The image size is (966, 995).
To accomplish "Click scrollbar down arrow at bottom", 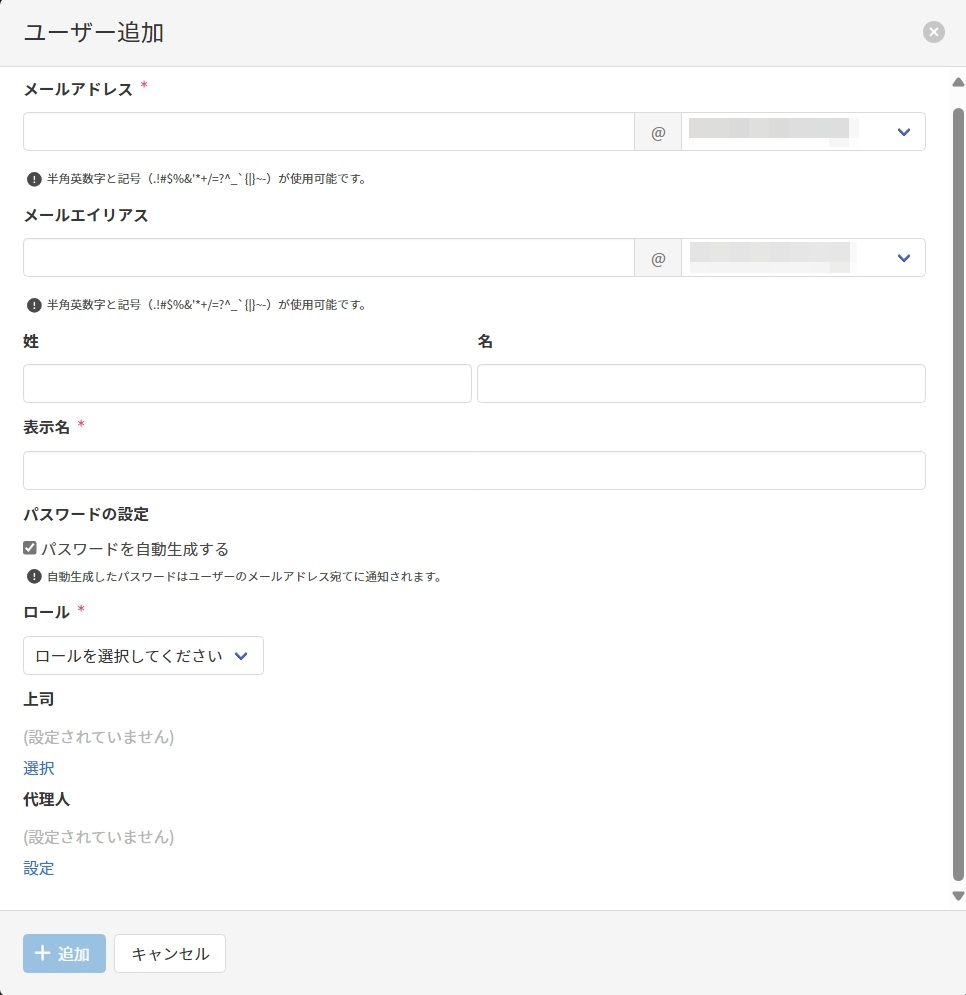I will pos(957,896).
